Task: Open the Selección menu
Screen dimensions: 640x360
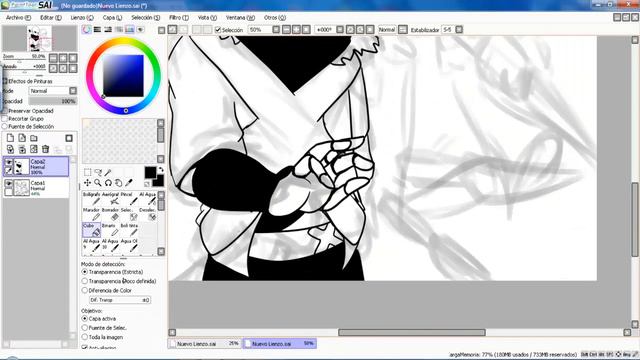Action: 145,18
